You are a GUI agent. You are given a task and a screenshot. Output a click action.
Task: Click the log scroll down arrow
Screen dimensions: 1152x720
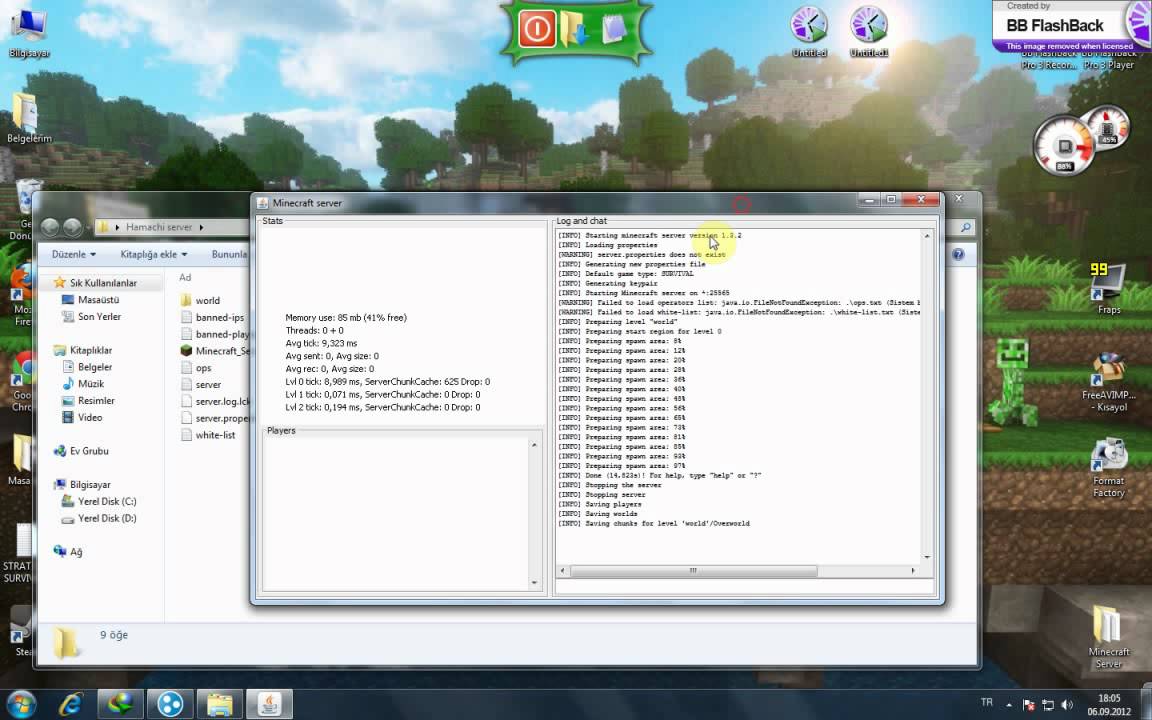pyautogui.click(x=926, y=557)
